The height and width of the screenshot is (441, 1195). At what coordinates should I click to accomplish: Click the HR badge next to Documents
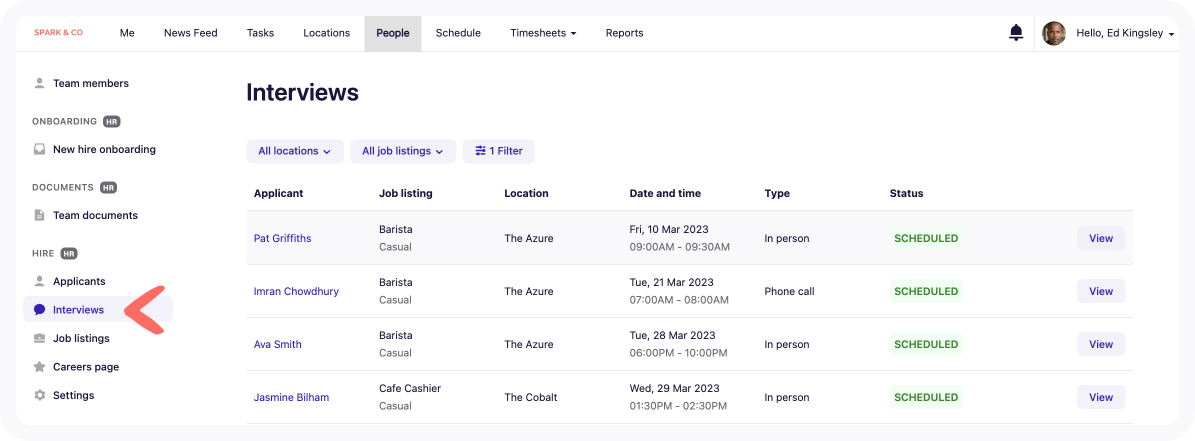coord(108,187)
